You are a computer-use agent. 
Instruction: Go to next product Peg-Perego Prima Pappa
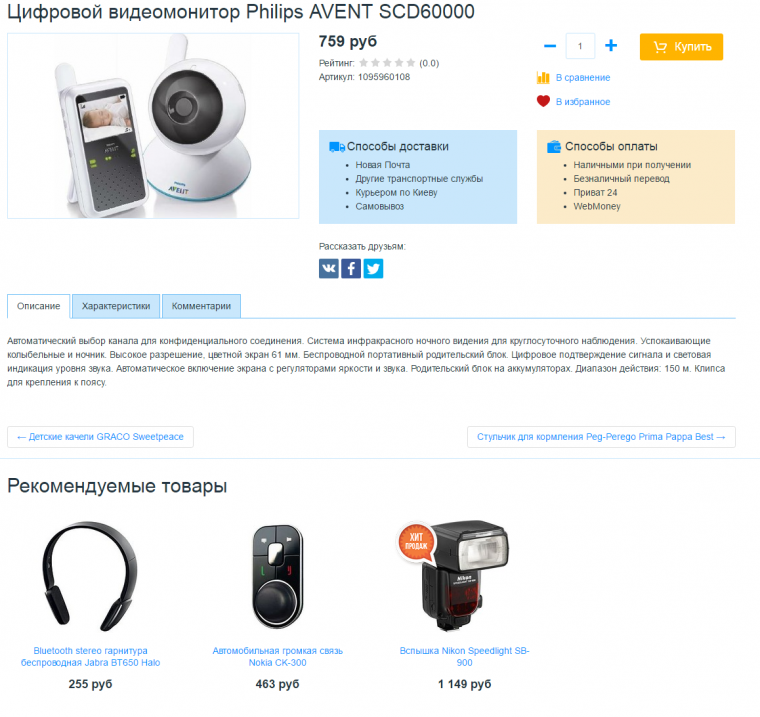click(x=601, y=437)
